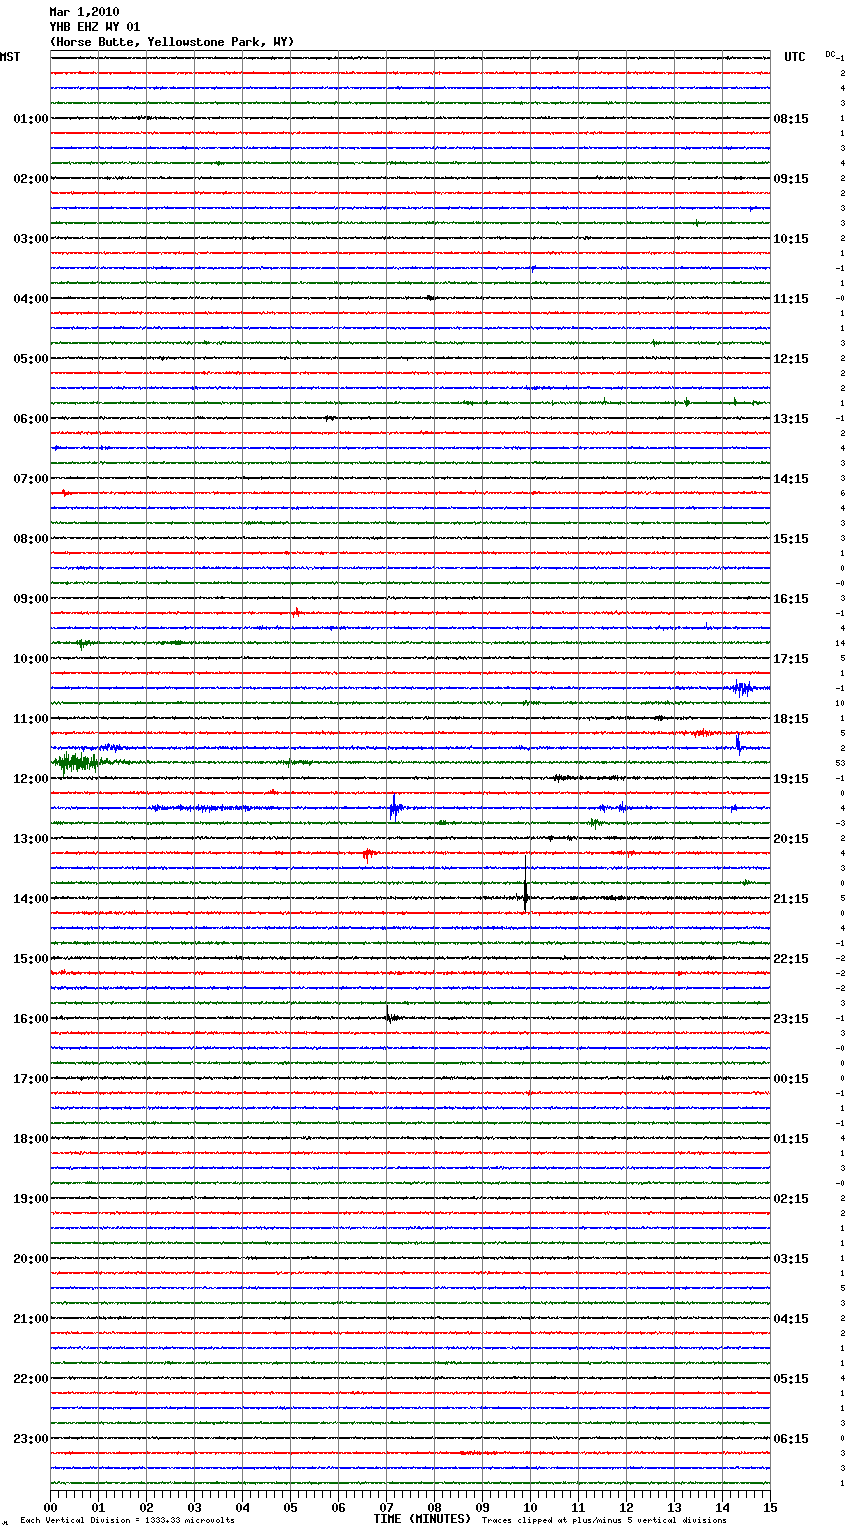Click the 08:15 UTC time label

(x=791, y=119)
